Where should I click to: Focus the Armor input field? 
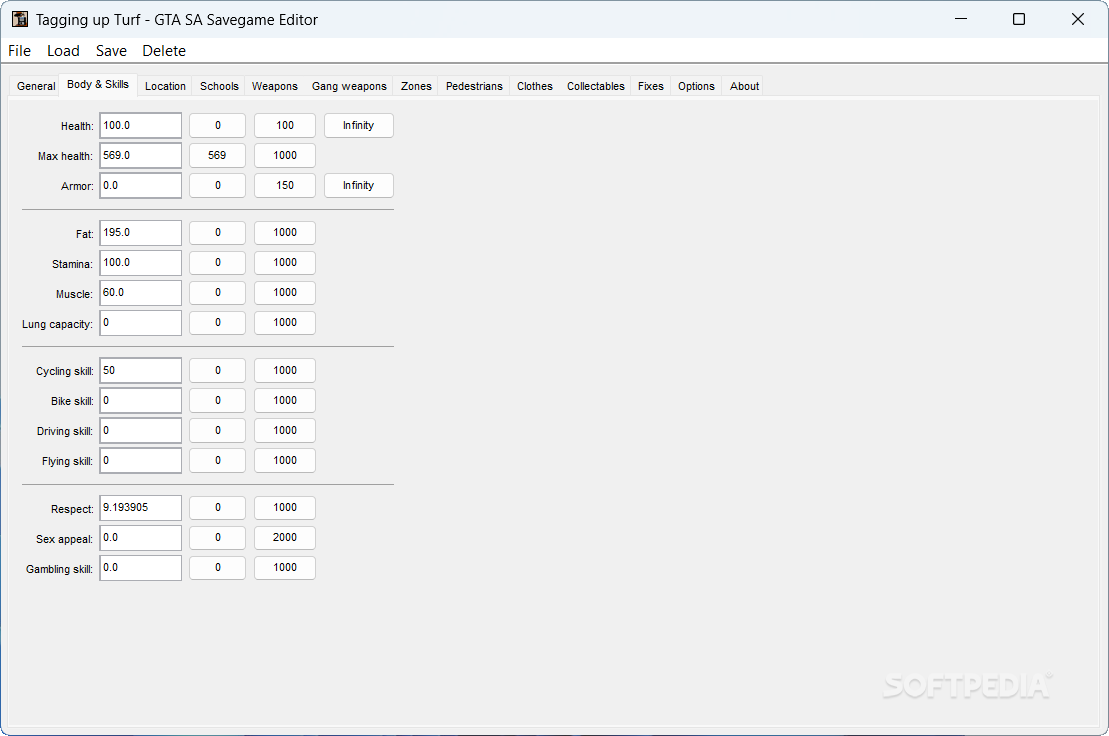[x=141, y=186]
